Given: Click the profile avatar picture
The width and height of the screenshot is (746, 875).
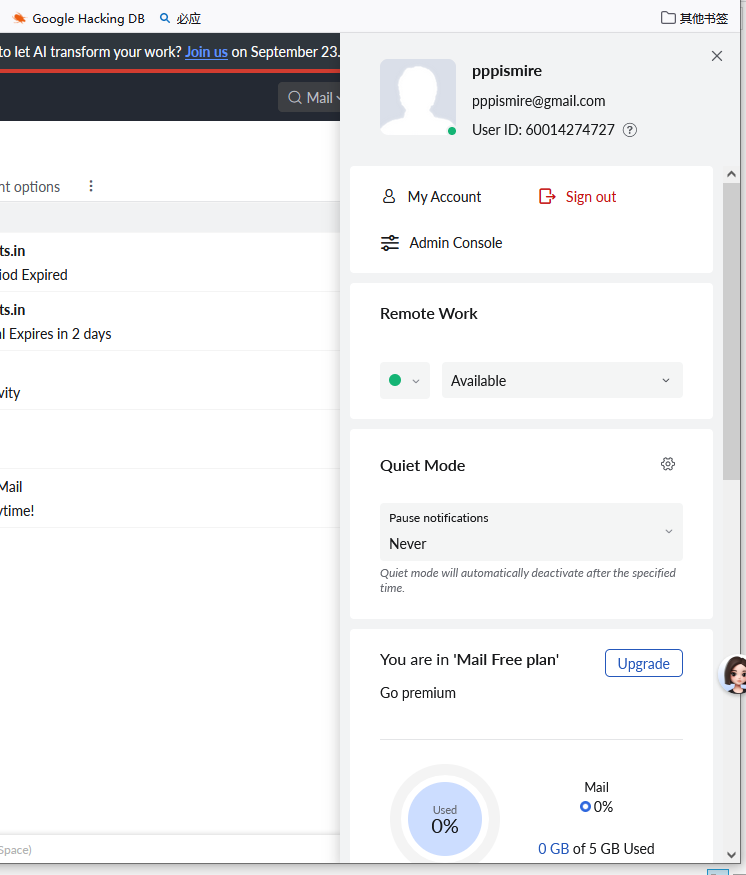Looking at the screenshot, I should point(417,97).
